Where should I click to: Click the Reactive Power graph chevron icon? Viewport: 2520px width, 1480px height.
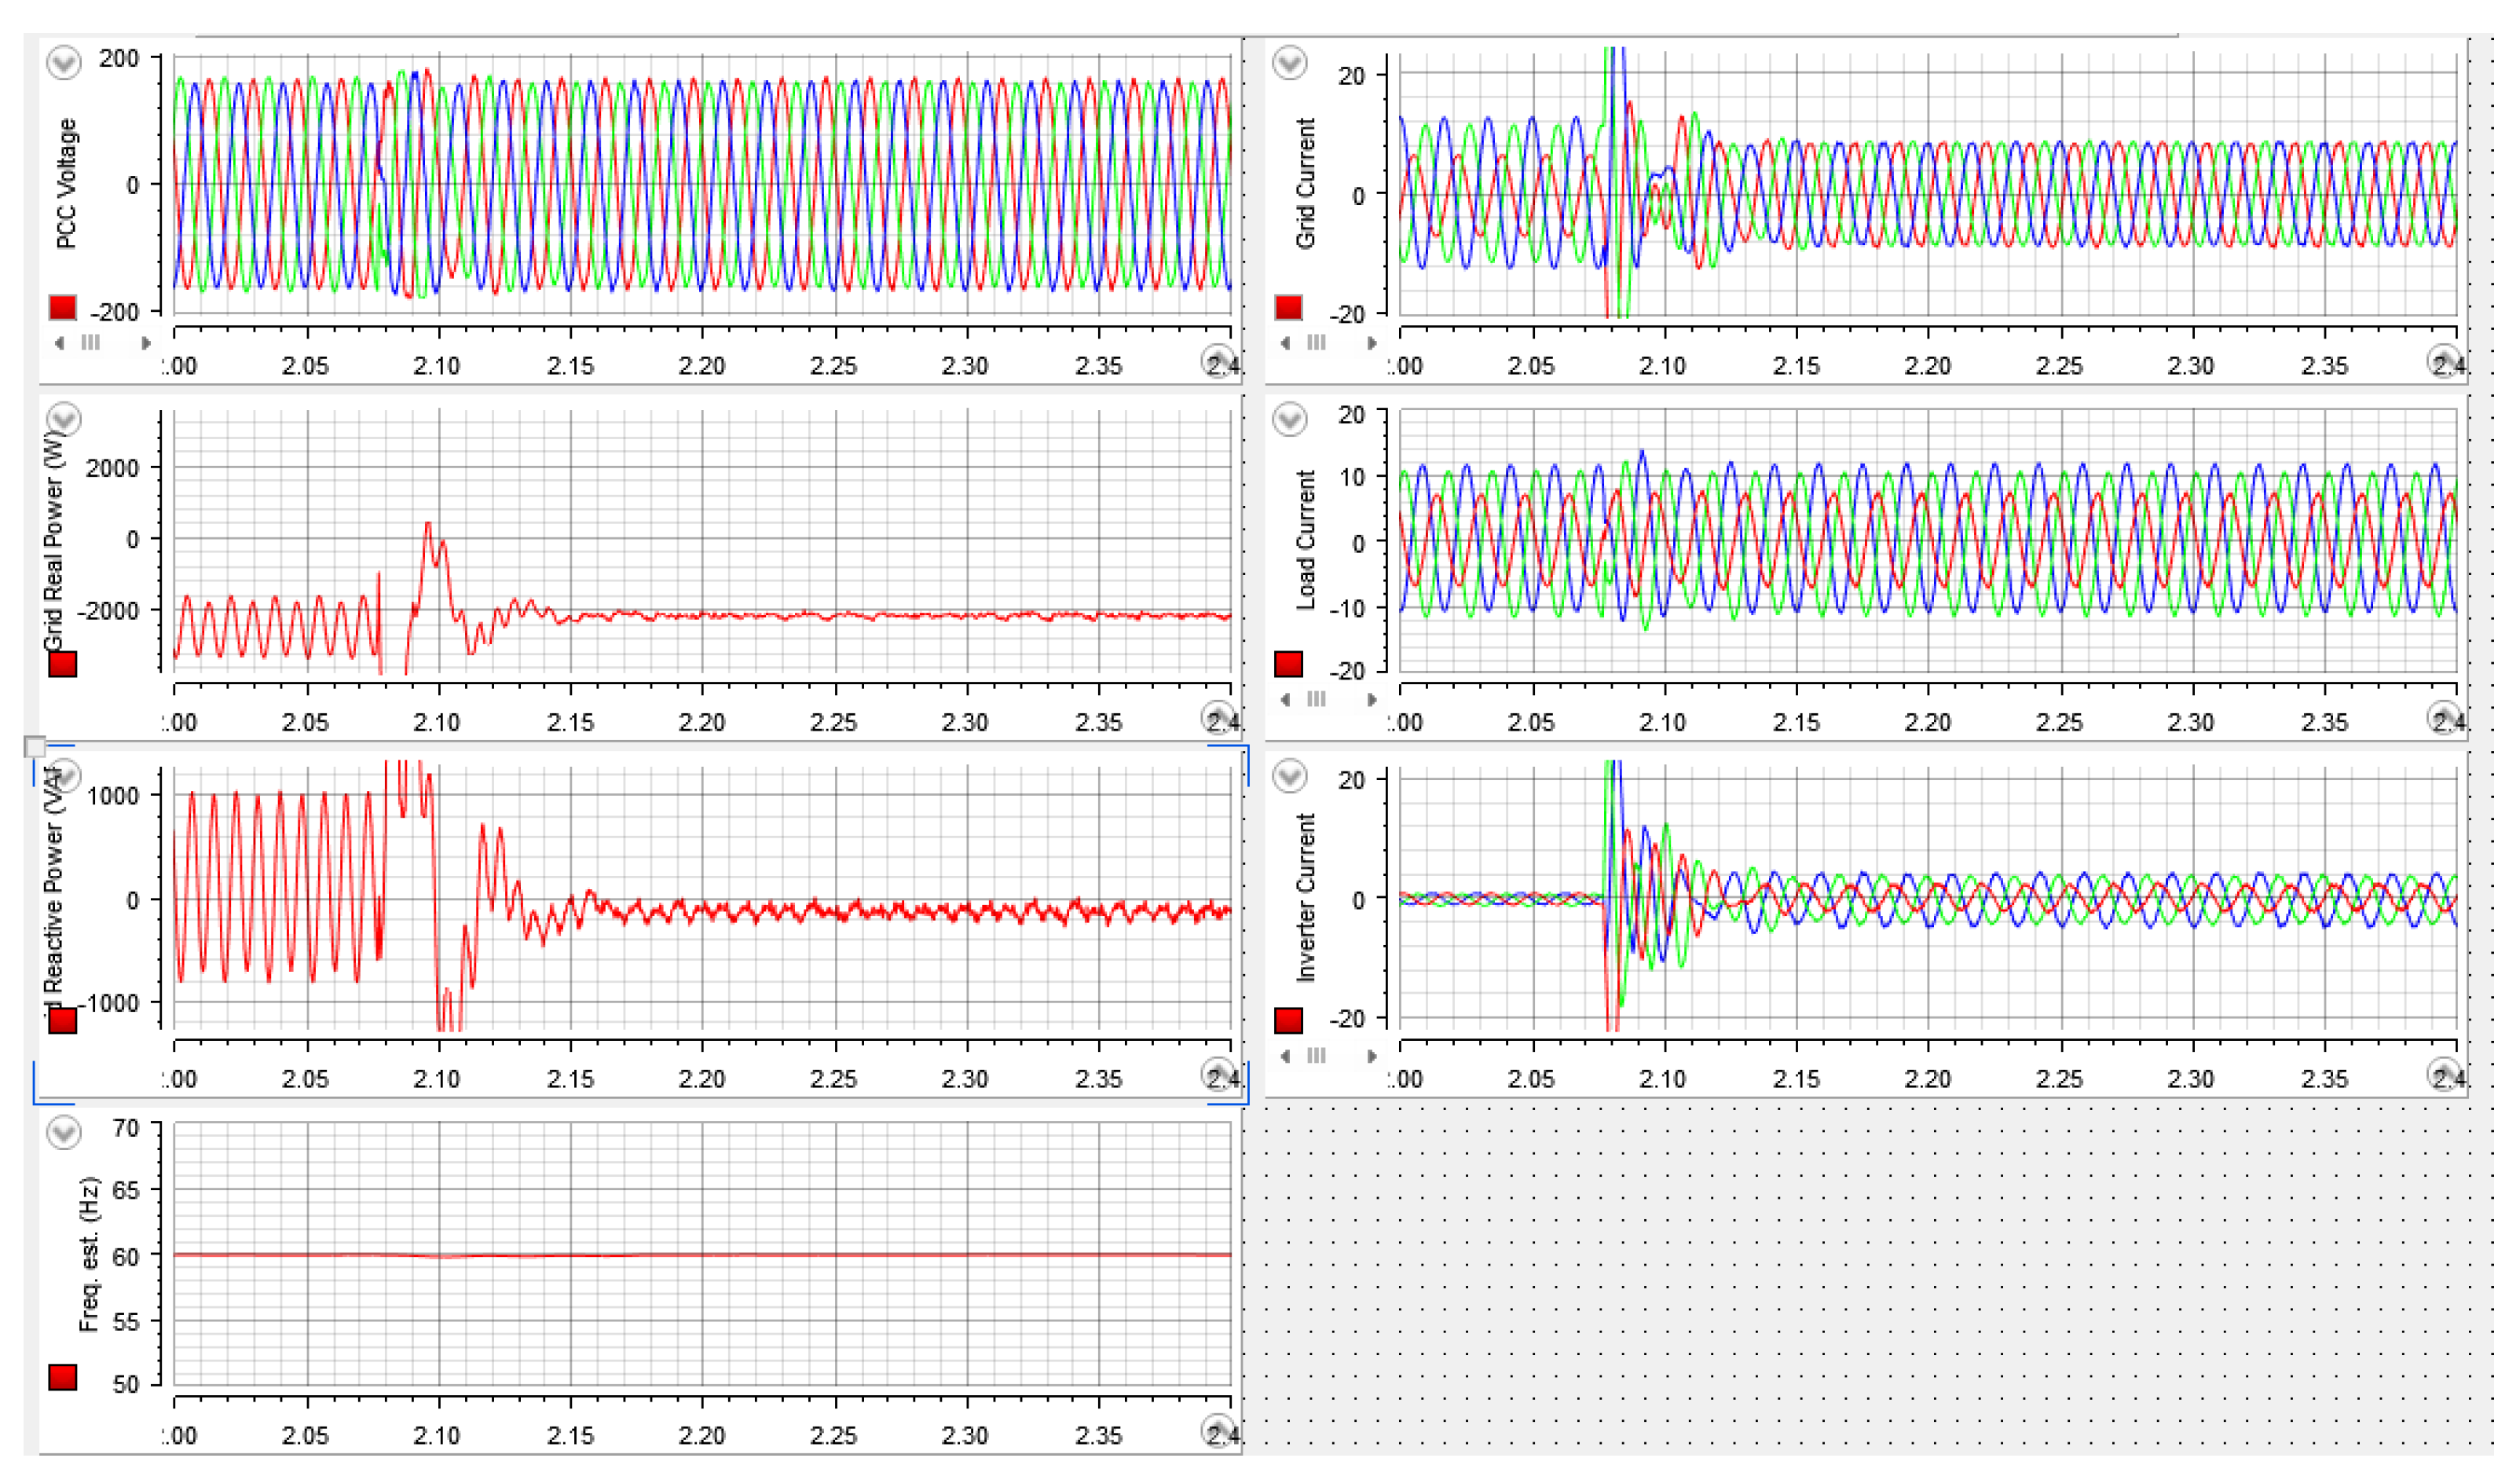(64, 775)
